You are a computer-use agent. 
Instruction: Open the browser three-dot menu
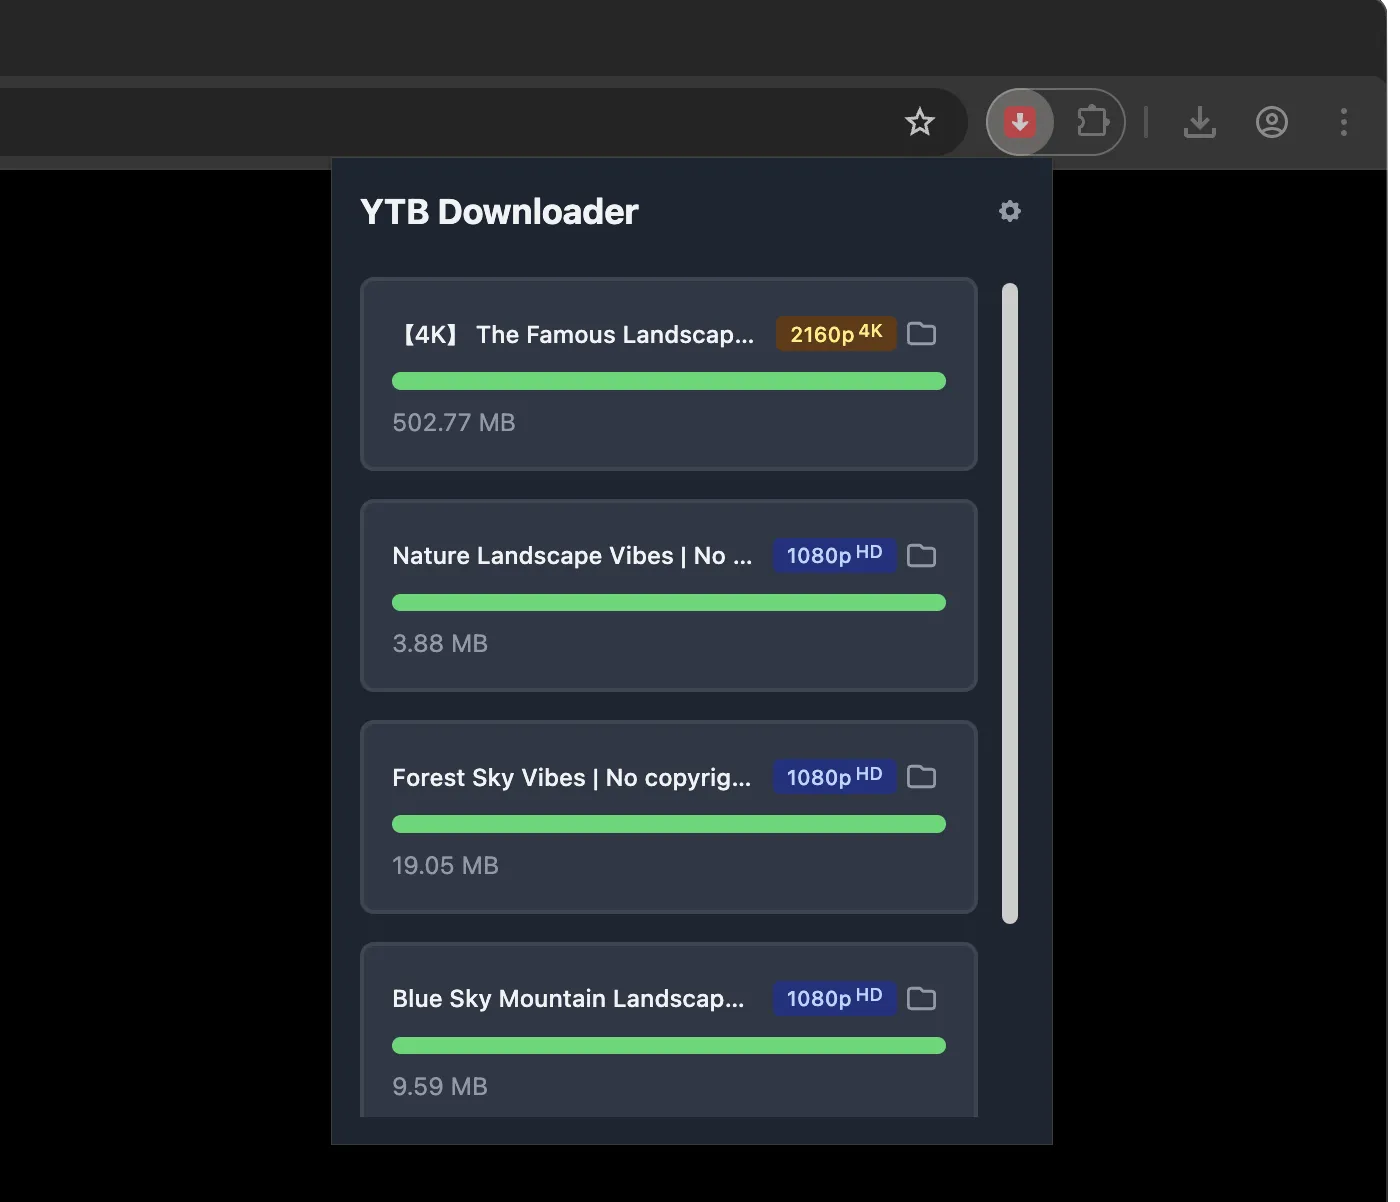[x=1344, y=122]
